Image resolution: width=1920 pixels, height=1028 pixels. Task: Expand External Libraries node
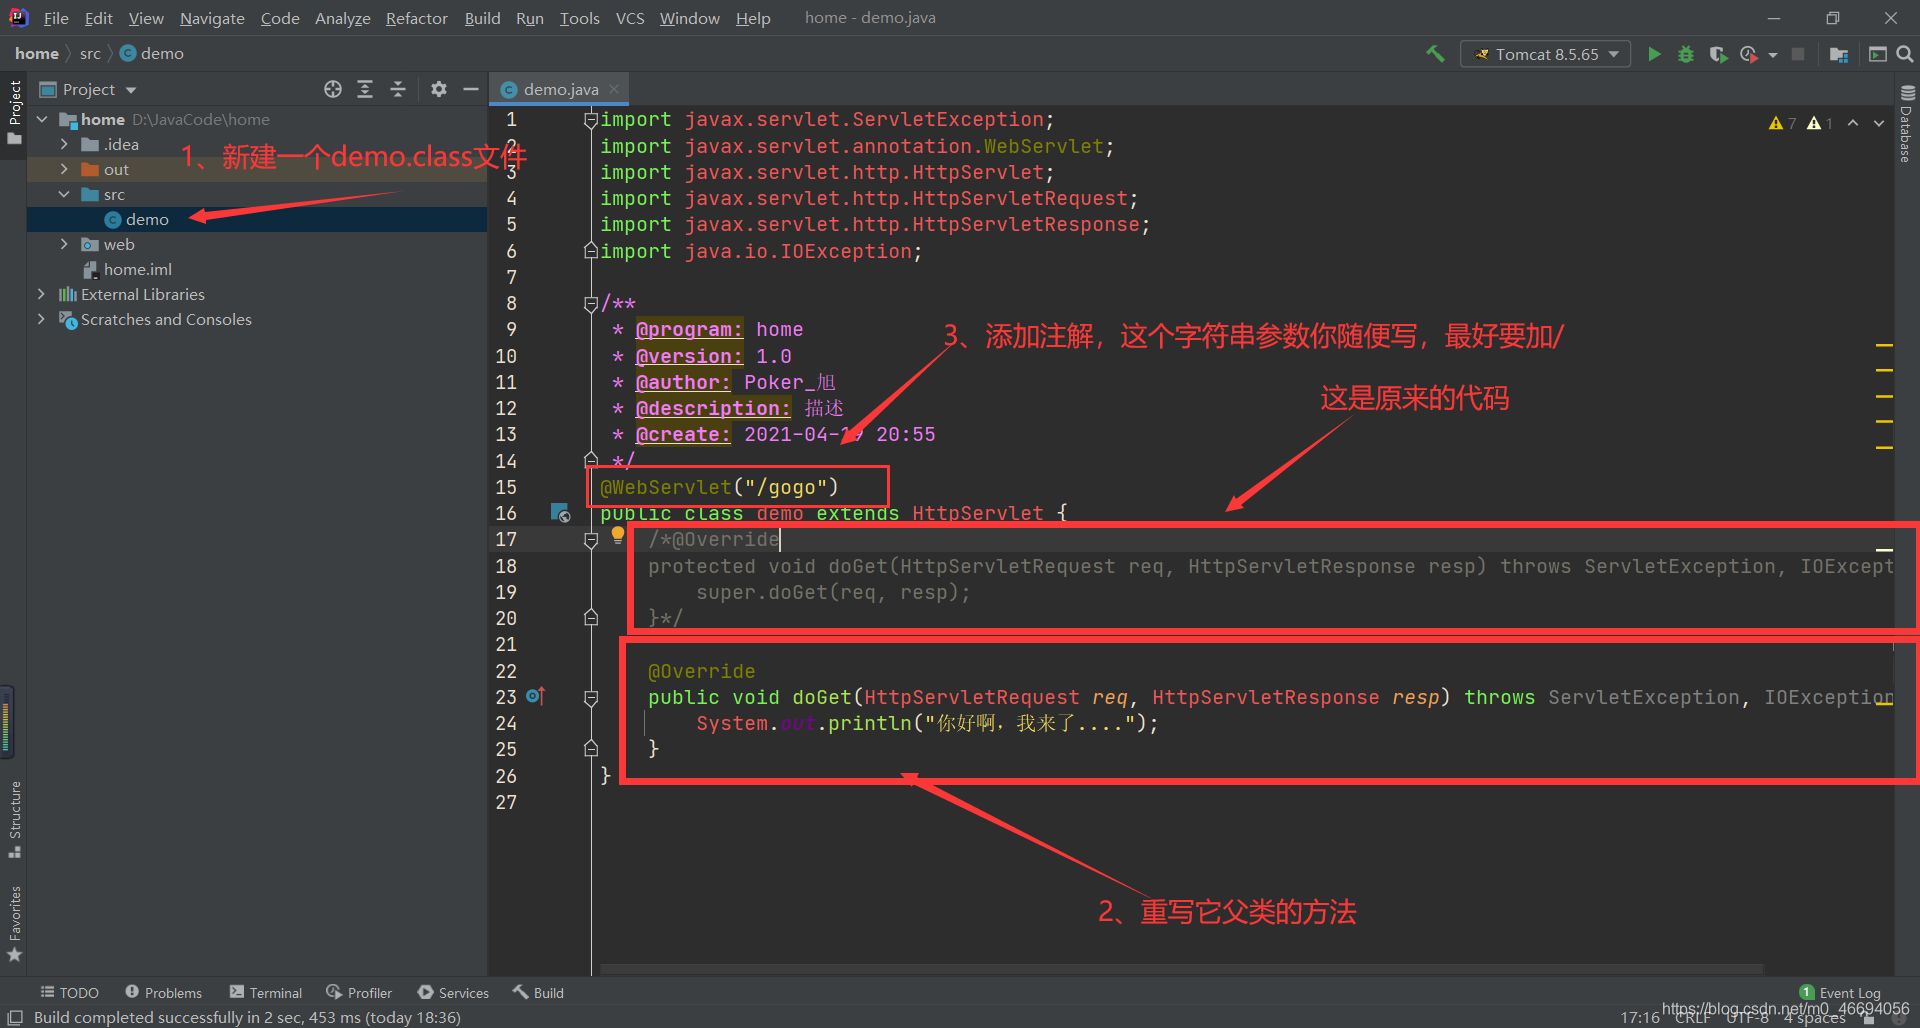[41, 294]
